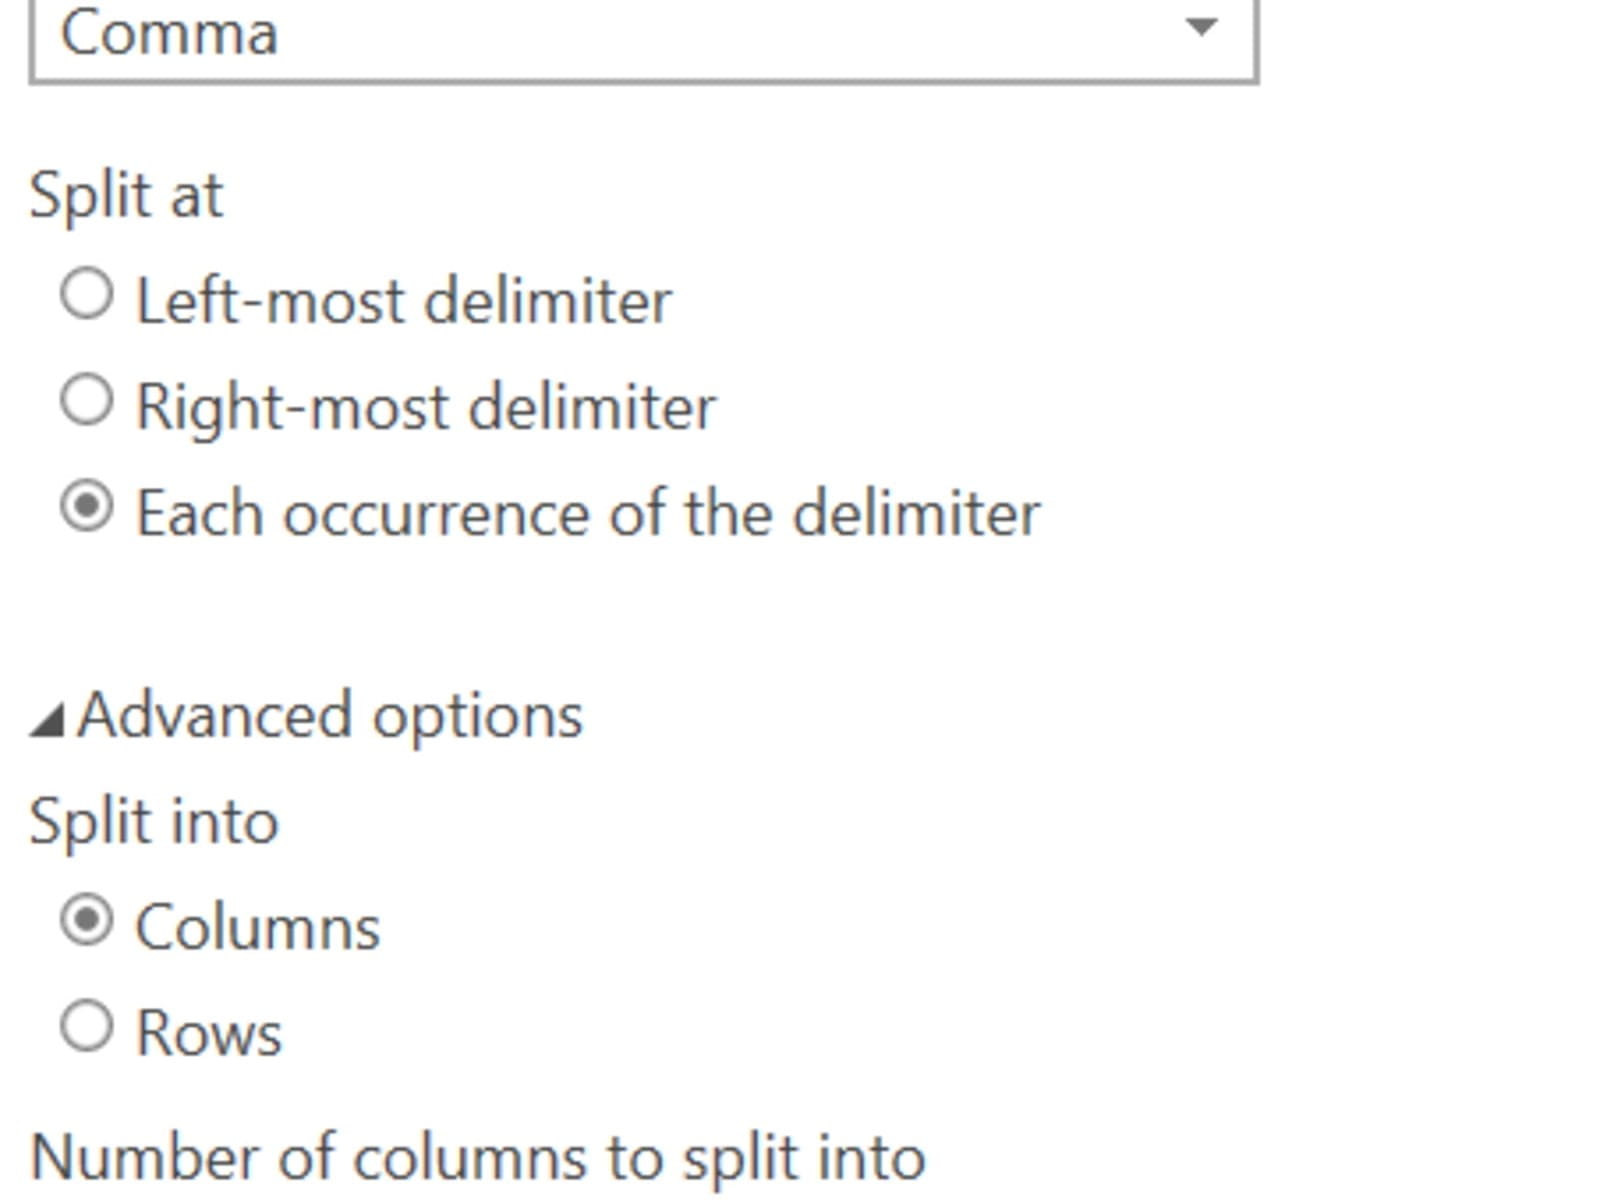Open the Comma delimiter dropdown arrow
This screenshot has width=1600, height=1200.
[x=1200, y=27]
